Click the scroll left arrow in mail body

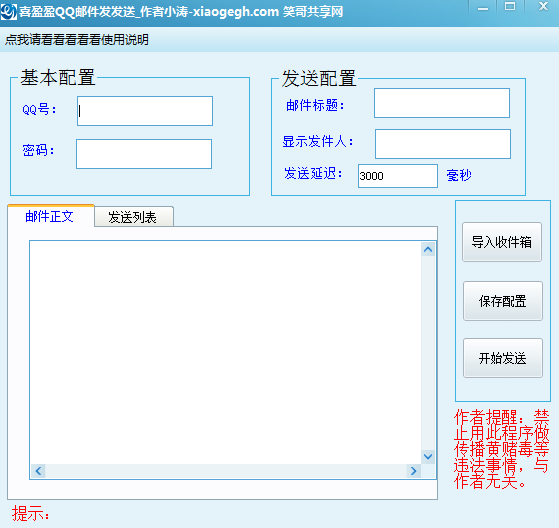39,471
